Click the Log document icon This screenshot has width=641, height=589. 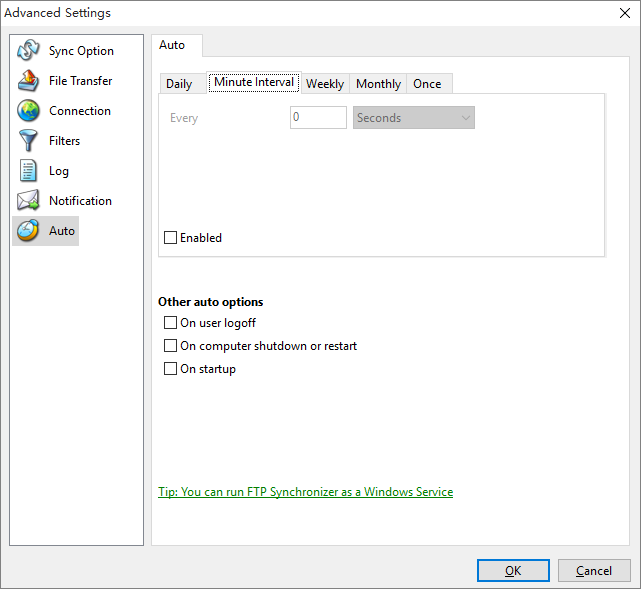(x=28, y=170)
